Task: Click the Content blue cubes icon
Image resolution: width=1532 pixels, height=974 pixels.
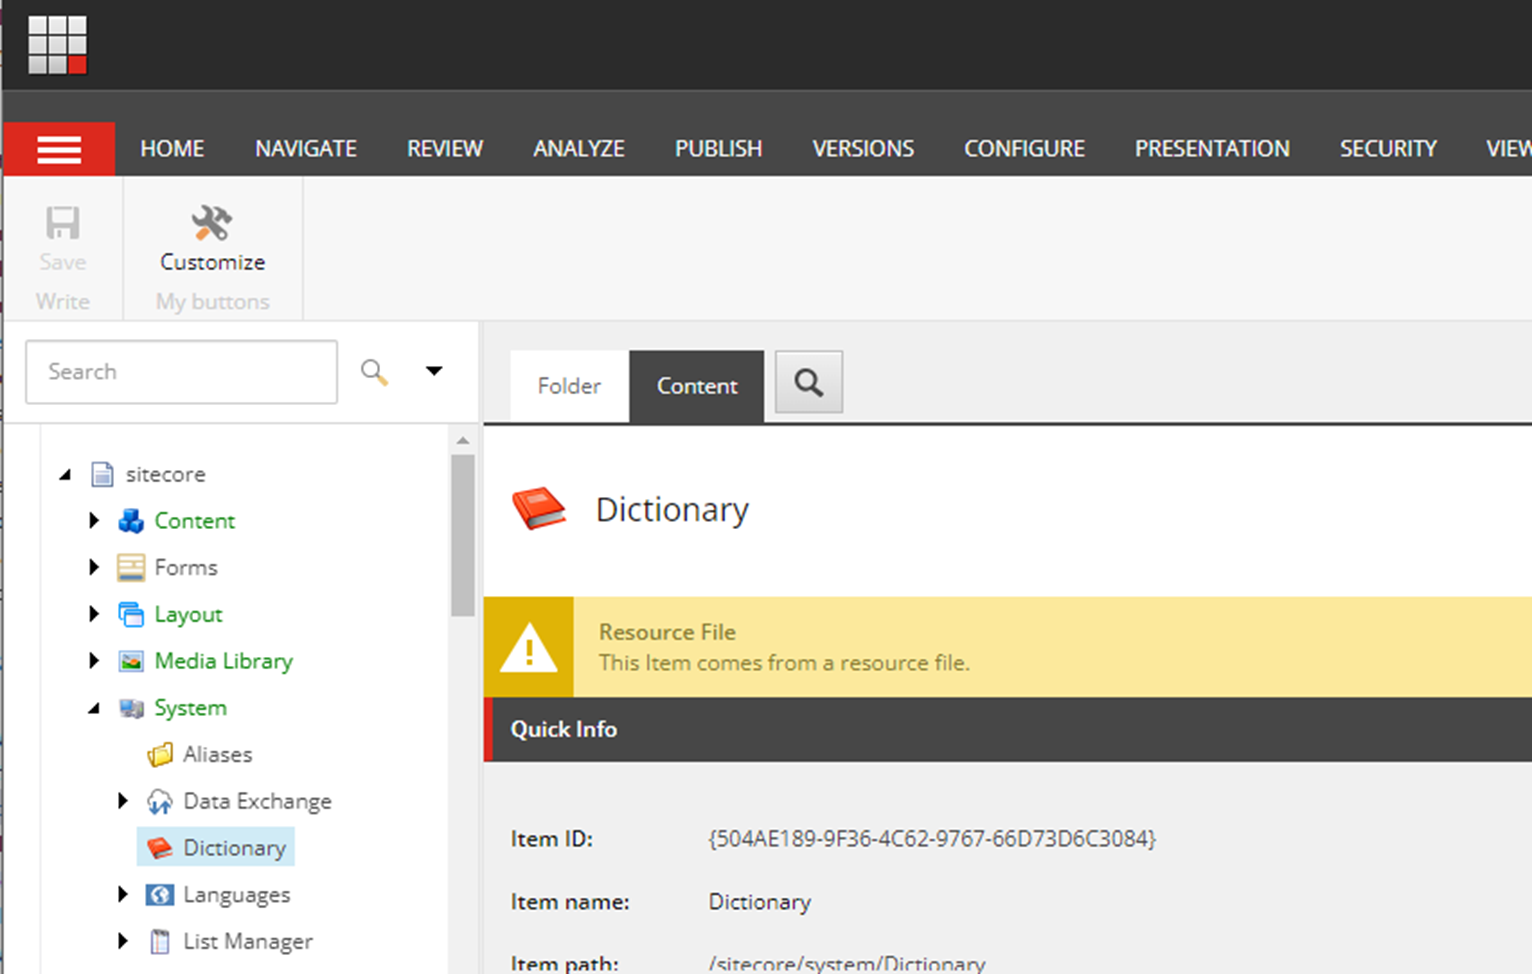Action: coord(131,521)
